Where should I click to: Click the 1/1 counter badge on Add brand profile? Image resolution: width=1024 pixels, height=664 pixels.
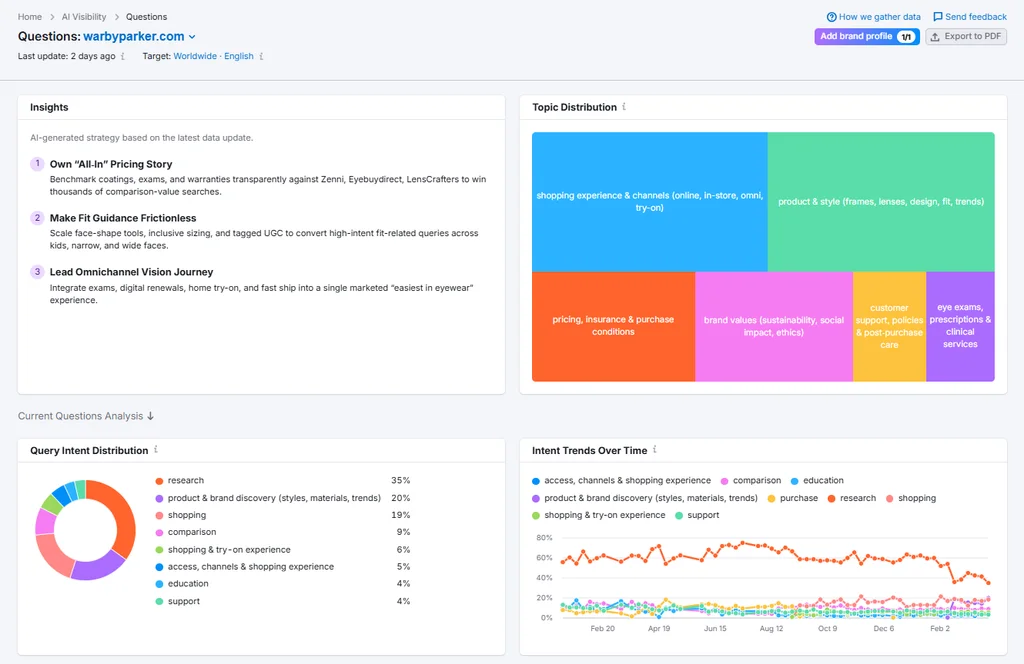point(906,37)
